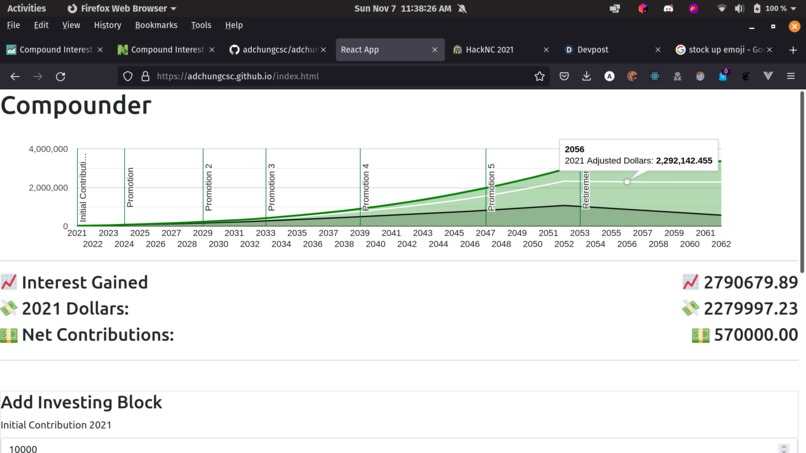The image size is (806, 453).
Task: Click the V-shaped extension icon
Action: click(x=768, y=76)
